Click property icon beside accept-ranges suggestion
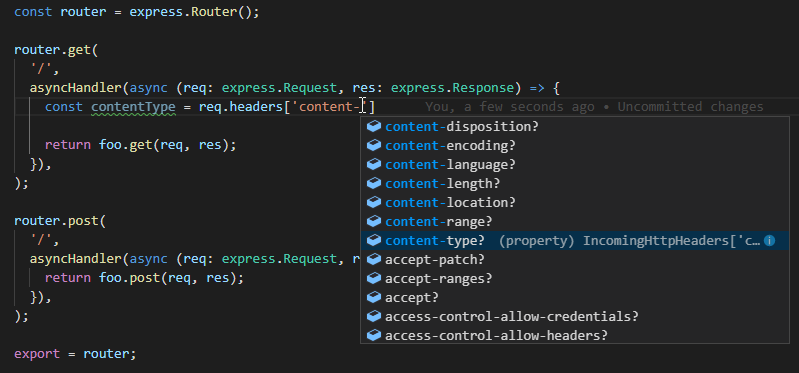The height and width of the screenshot is (373, 799). (x=374, y=279)
